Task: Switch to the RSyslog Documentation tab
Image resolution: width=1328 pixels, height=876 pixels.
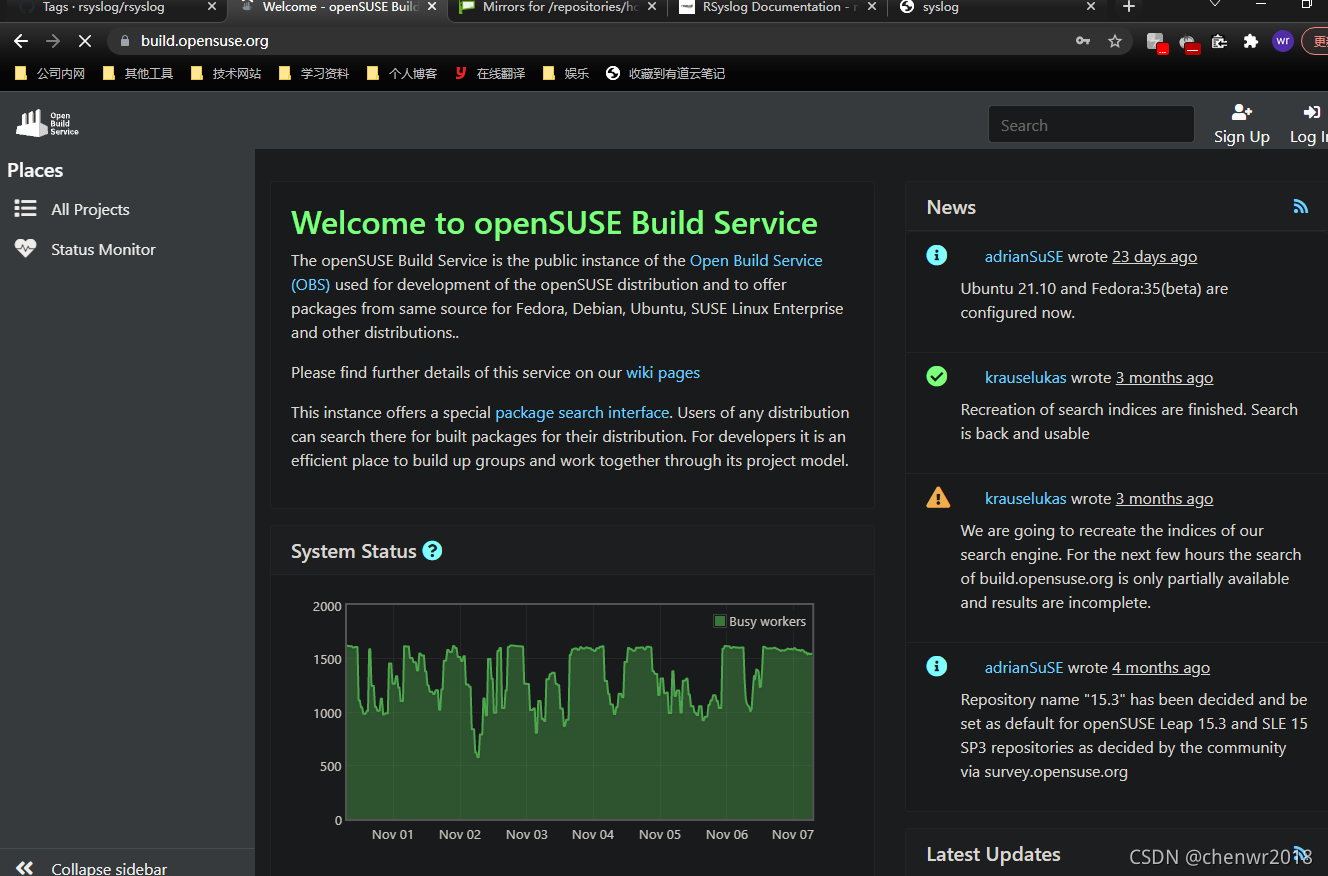Action: coord(780,7)
